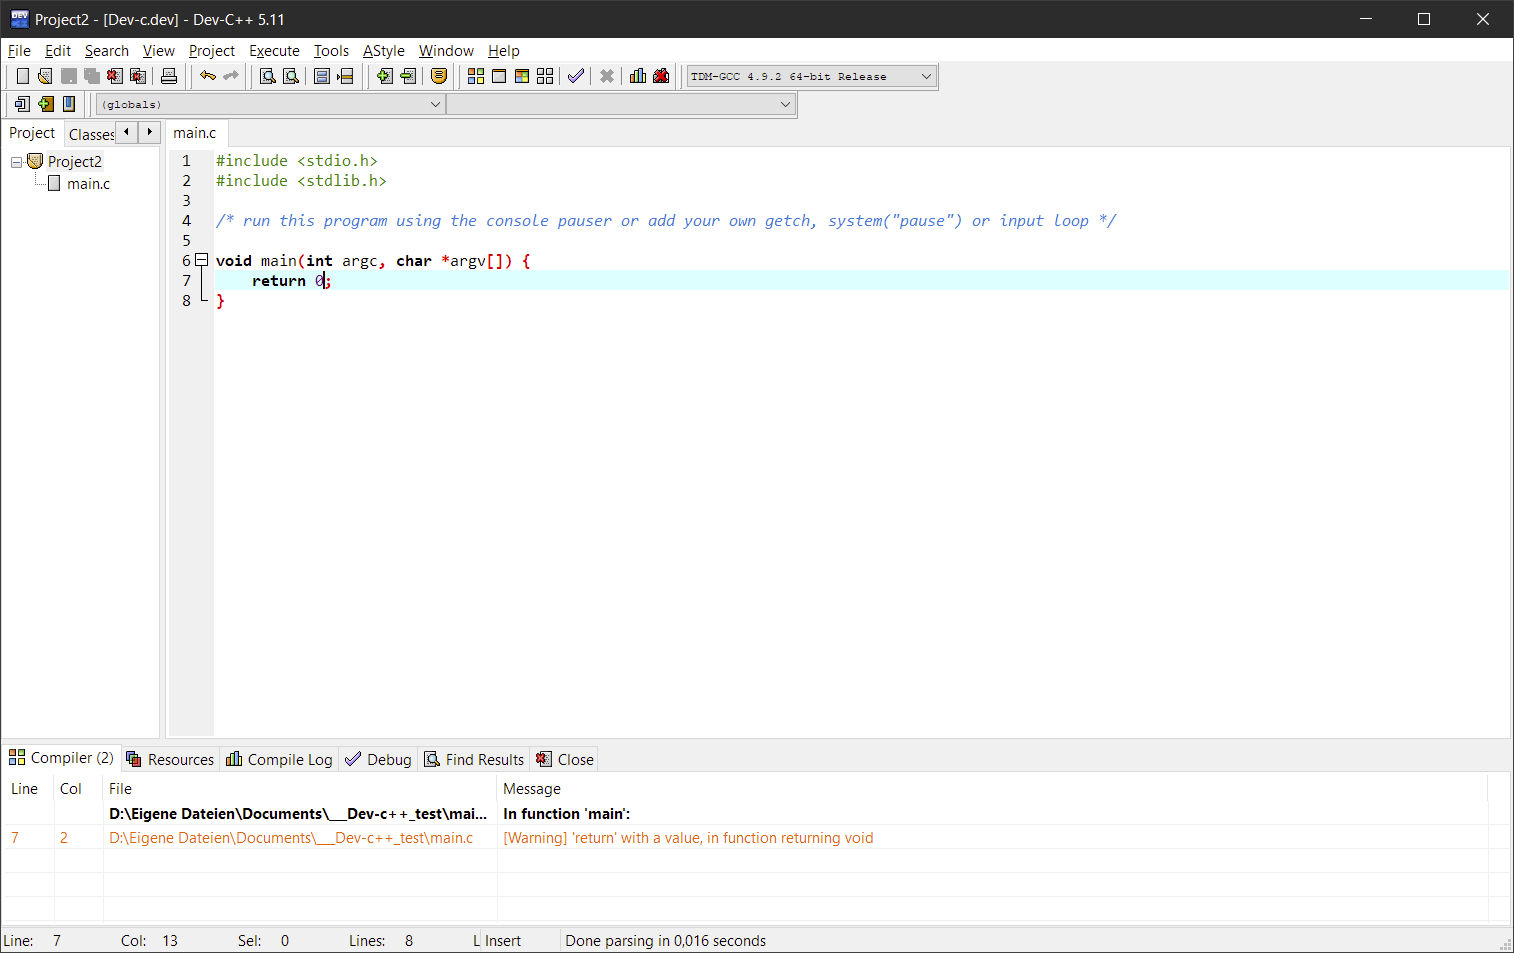Click the Remove from project icon
This screenshot has height=953, width=1514.
pos(408,76)
